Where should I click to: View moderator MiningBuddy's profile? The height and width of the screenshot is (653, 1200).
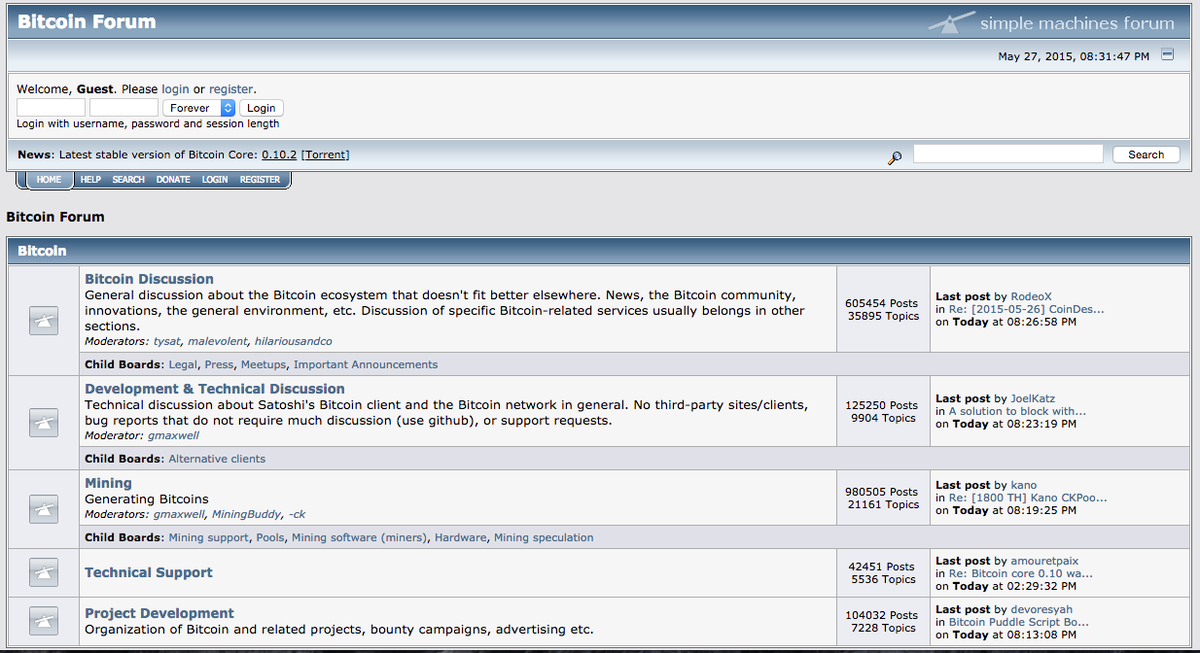click(246, 514)
